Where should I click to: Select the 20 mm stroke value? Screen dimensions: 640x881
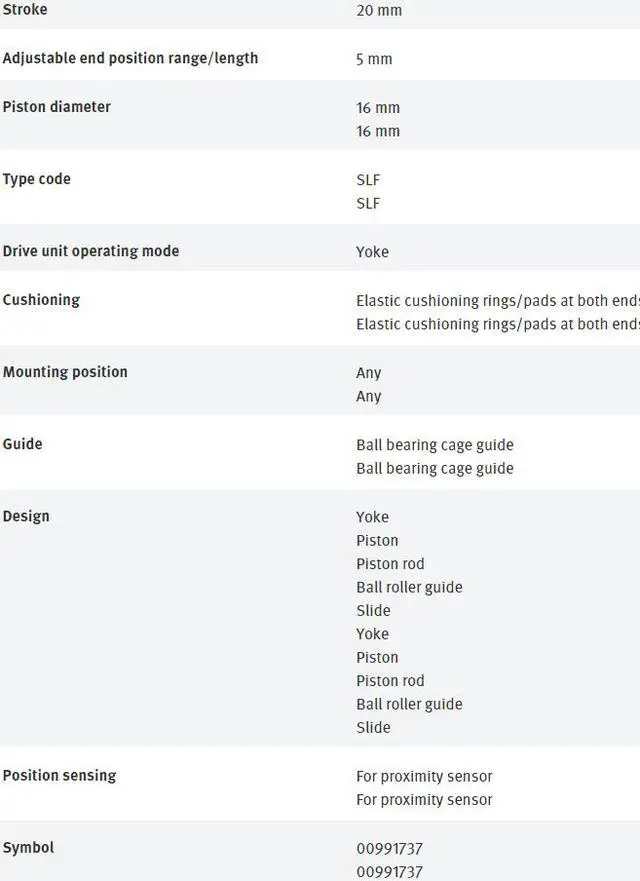pos(379,11)
